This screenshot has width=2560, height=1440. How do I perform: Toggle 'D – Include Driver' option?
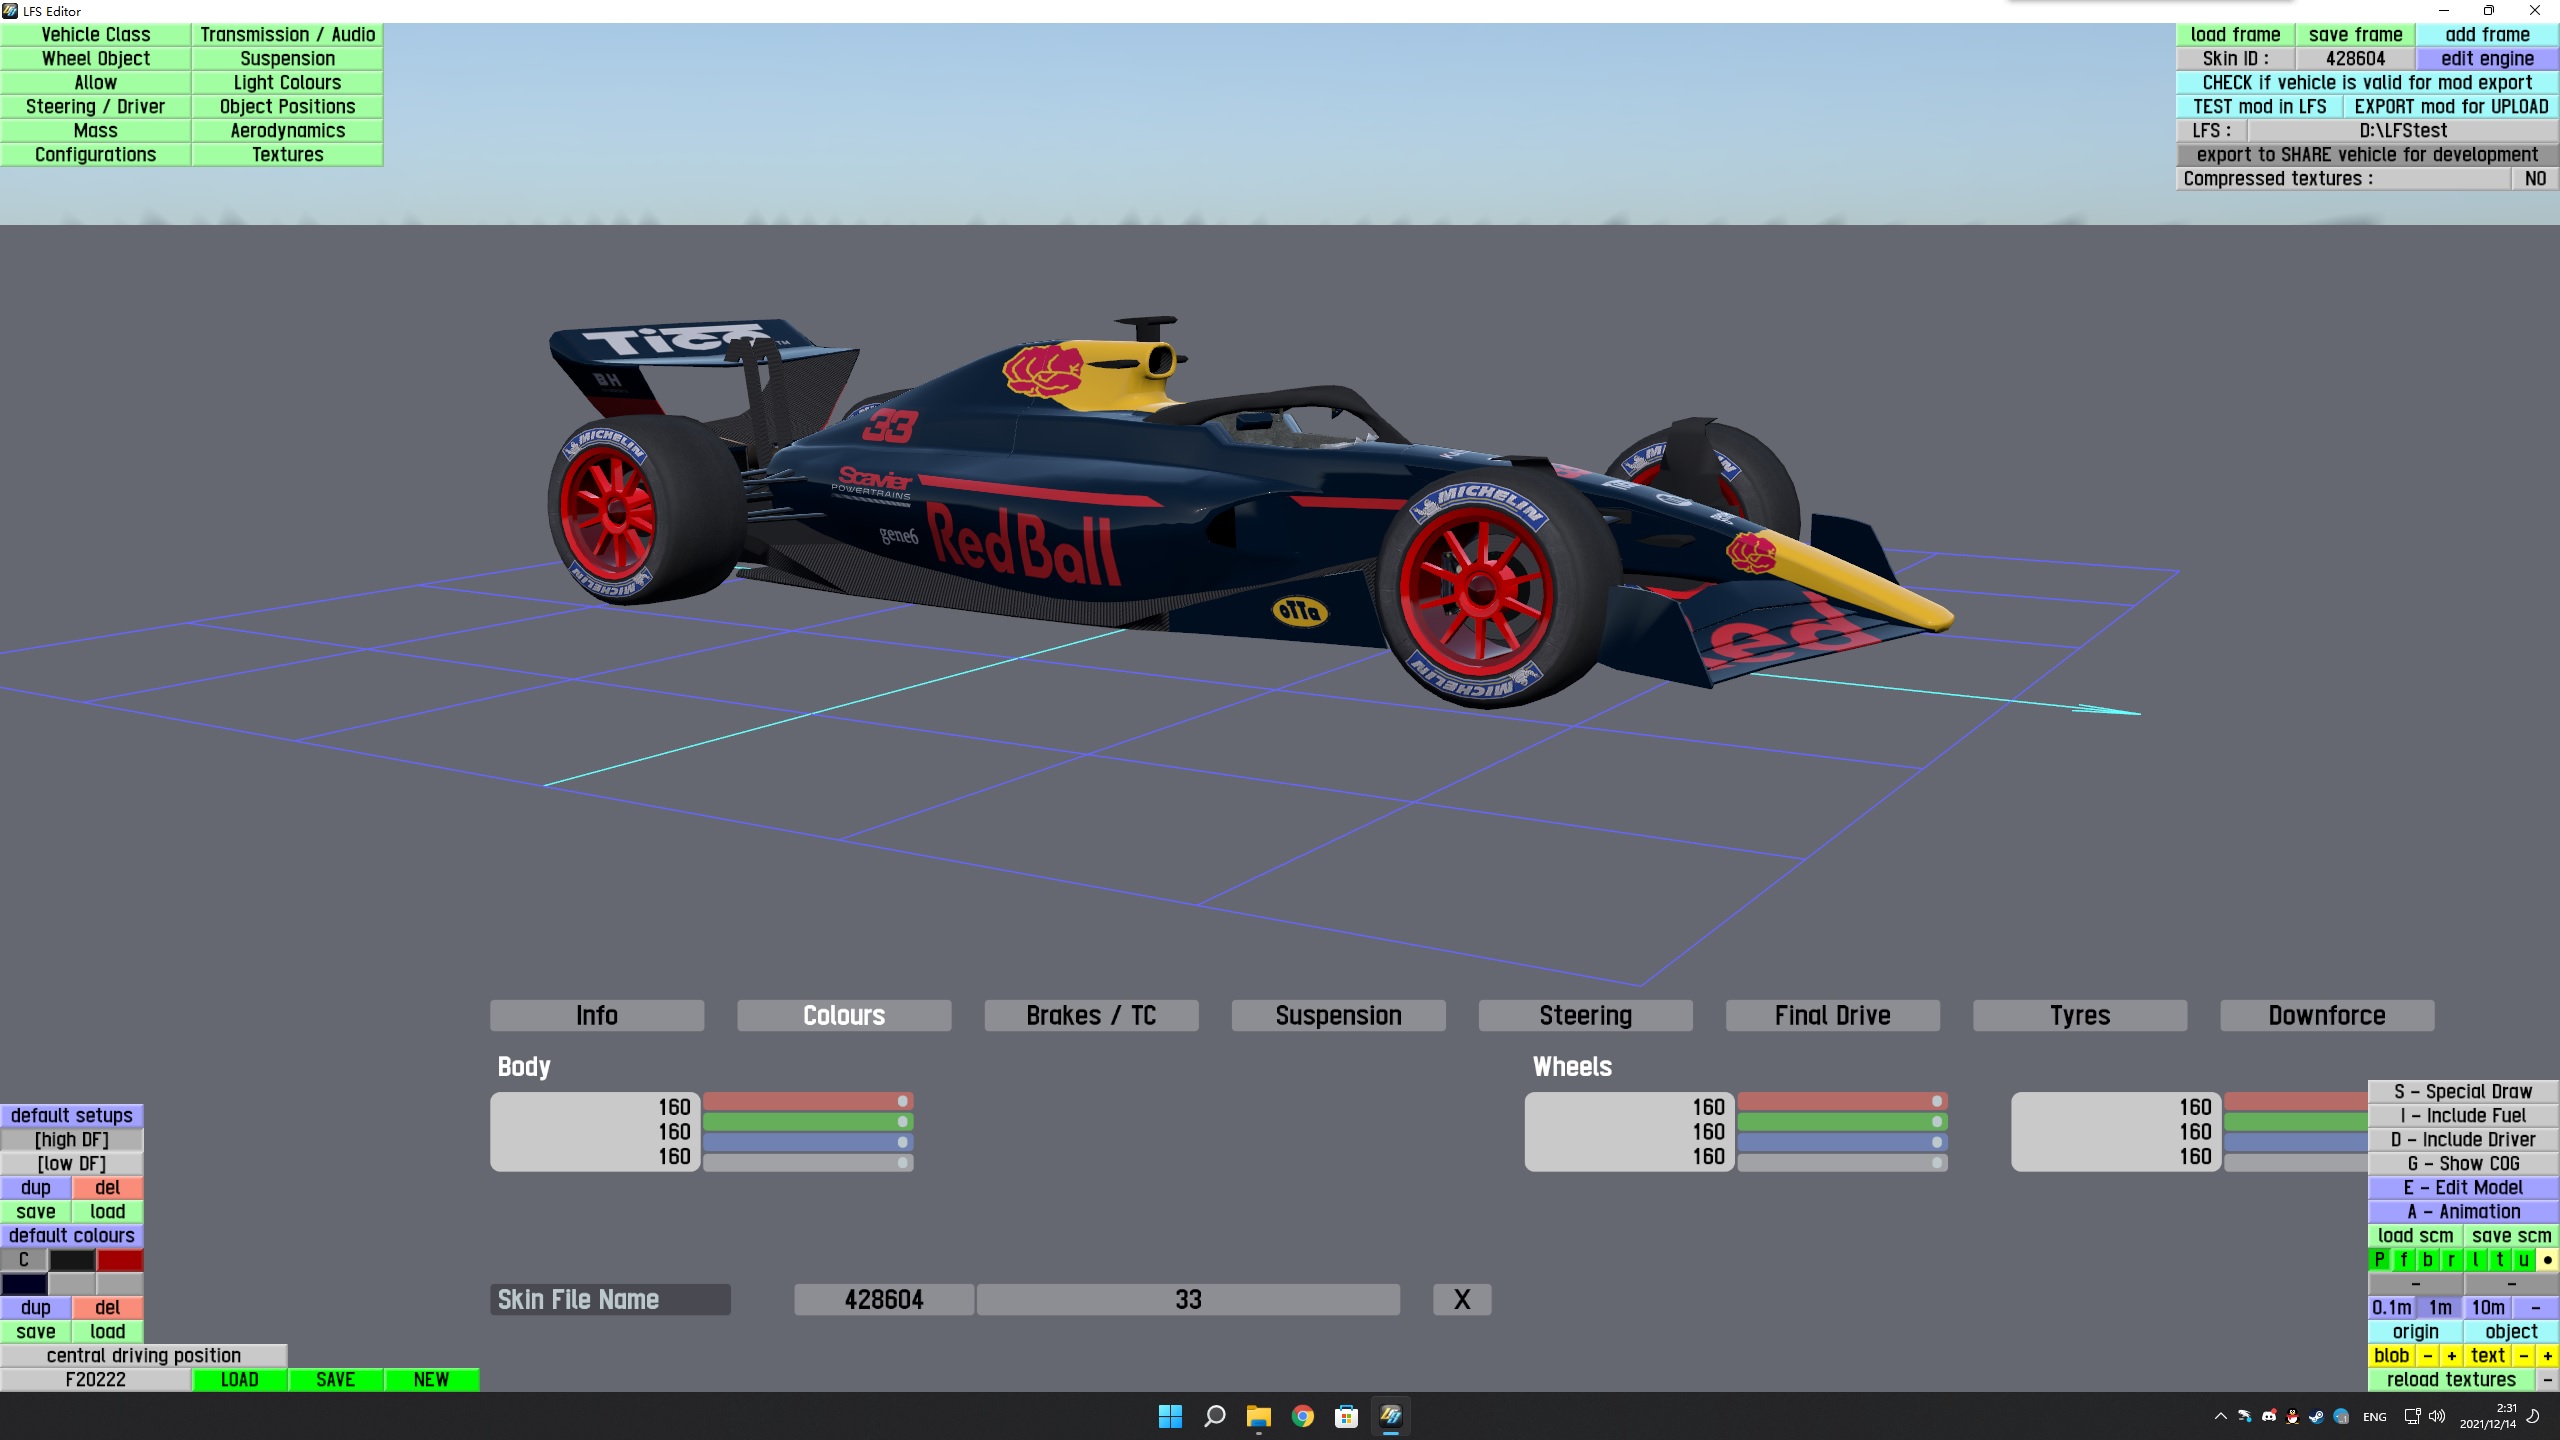coord(2462,1140)
